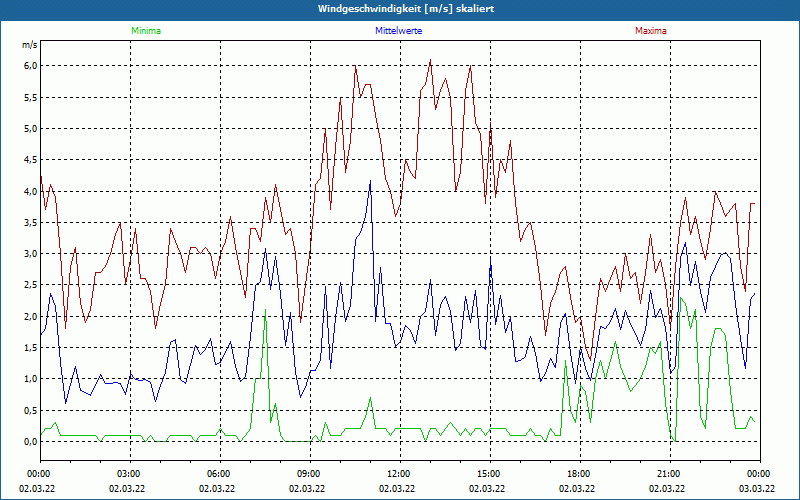
Task: Click the 2,5 y-axis value
Action: (x=31, y=285)
